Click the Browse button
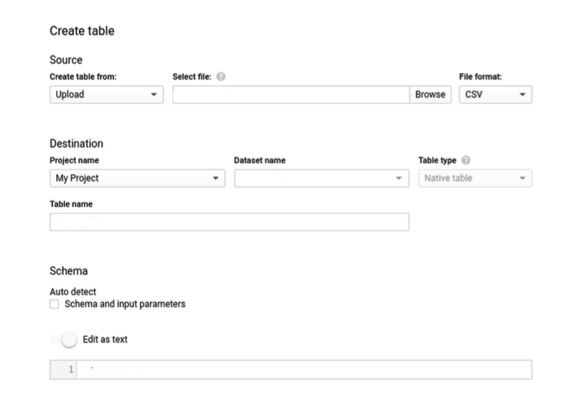Viewport: 588px width, 415px height. tap(430, 94)
